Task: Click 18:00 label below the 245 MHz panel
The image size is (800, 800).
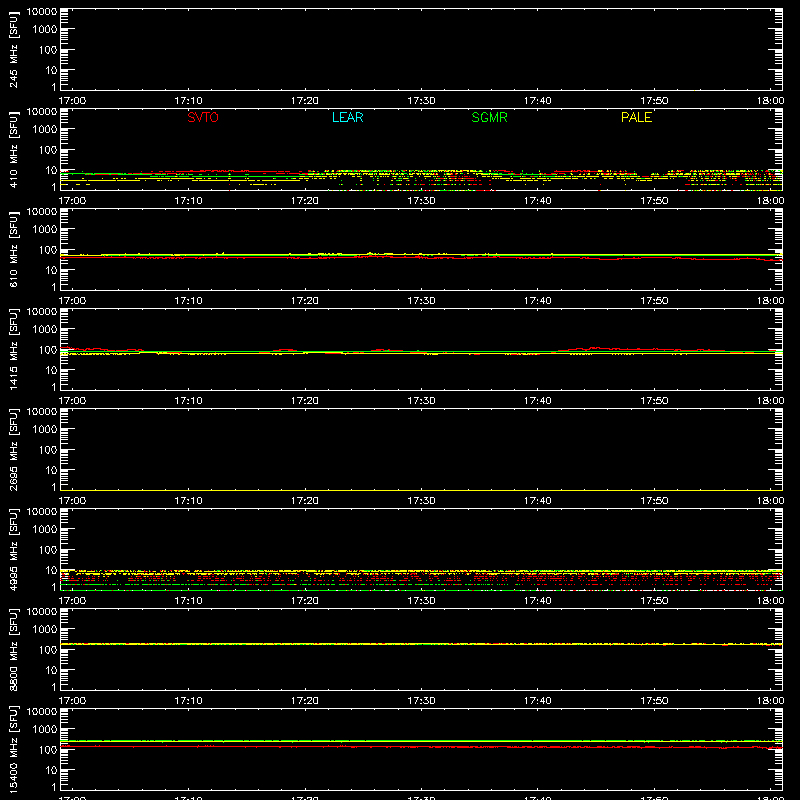Action: click(770, 101)
